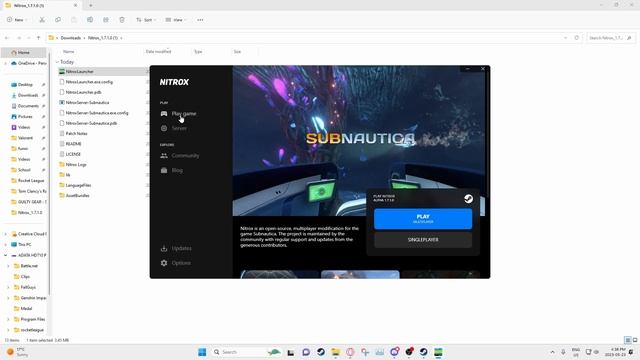Refresh the Explorer folder view
Screen dimensions: 640x360
pyautogui.click(x=576, y=38)
